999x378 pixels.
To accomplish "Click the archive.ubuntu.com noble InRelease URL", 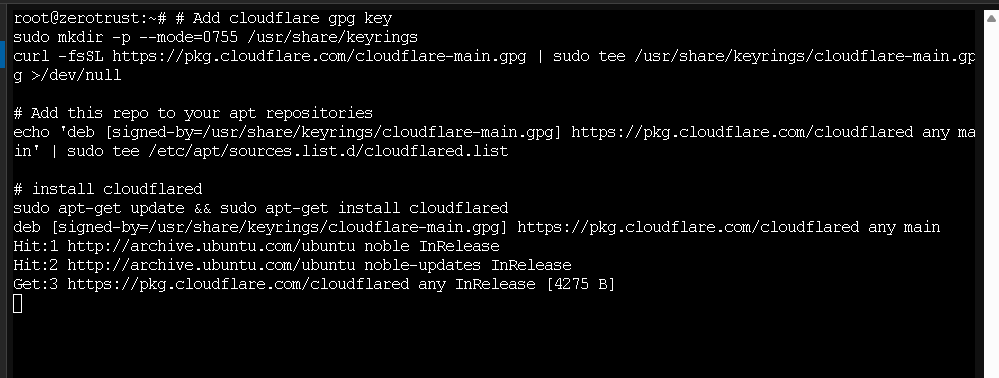I will coord(283,246).
